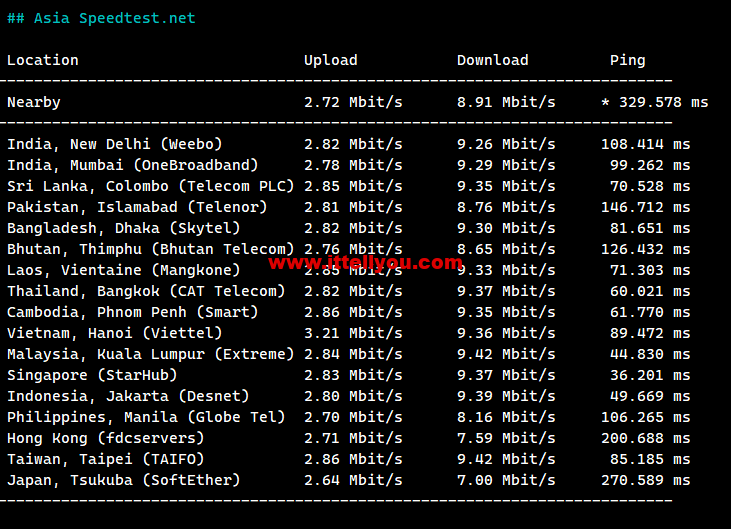Select 'Thailand, Bangkok (CAT Telecom)' text
The width and height of the screenshot is (731, 529).
[146, 291]
